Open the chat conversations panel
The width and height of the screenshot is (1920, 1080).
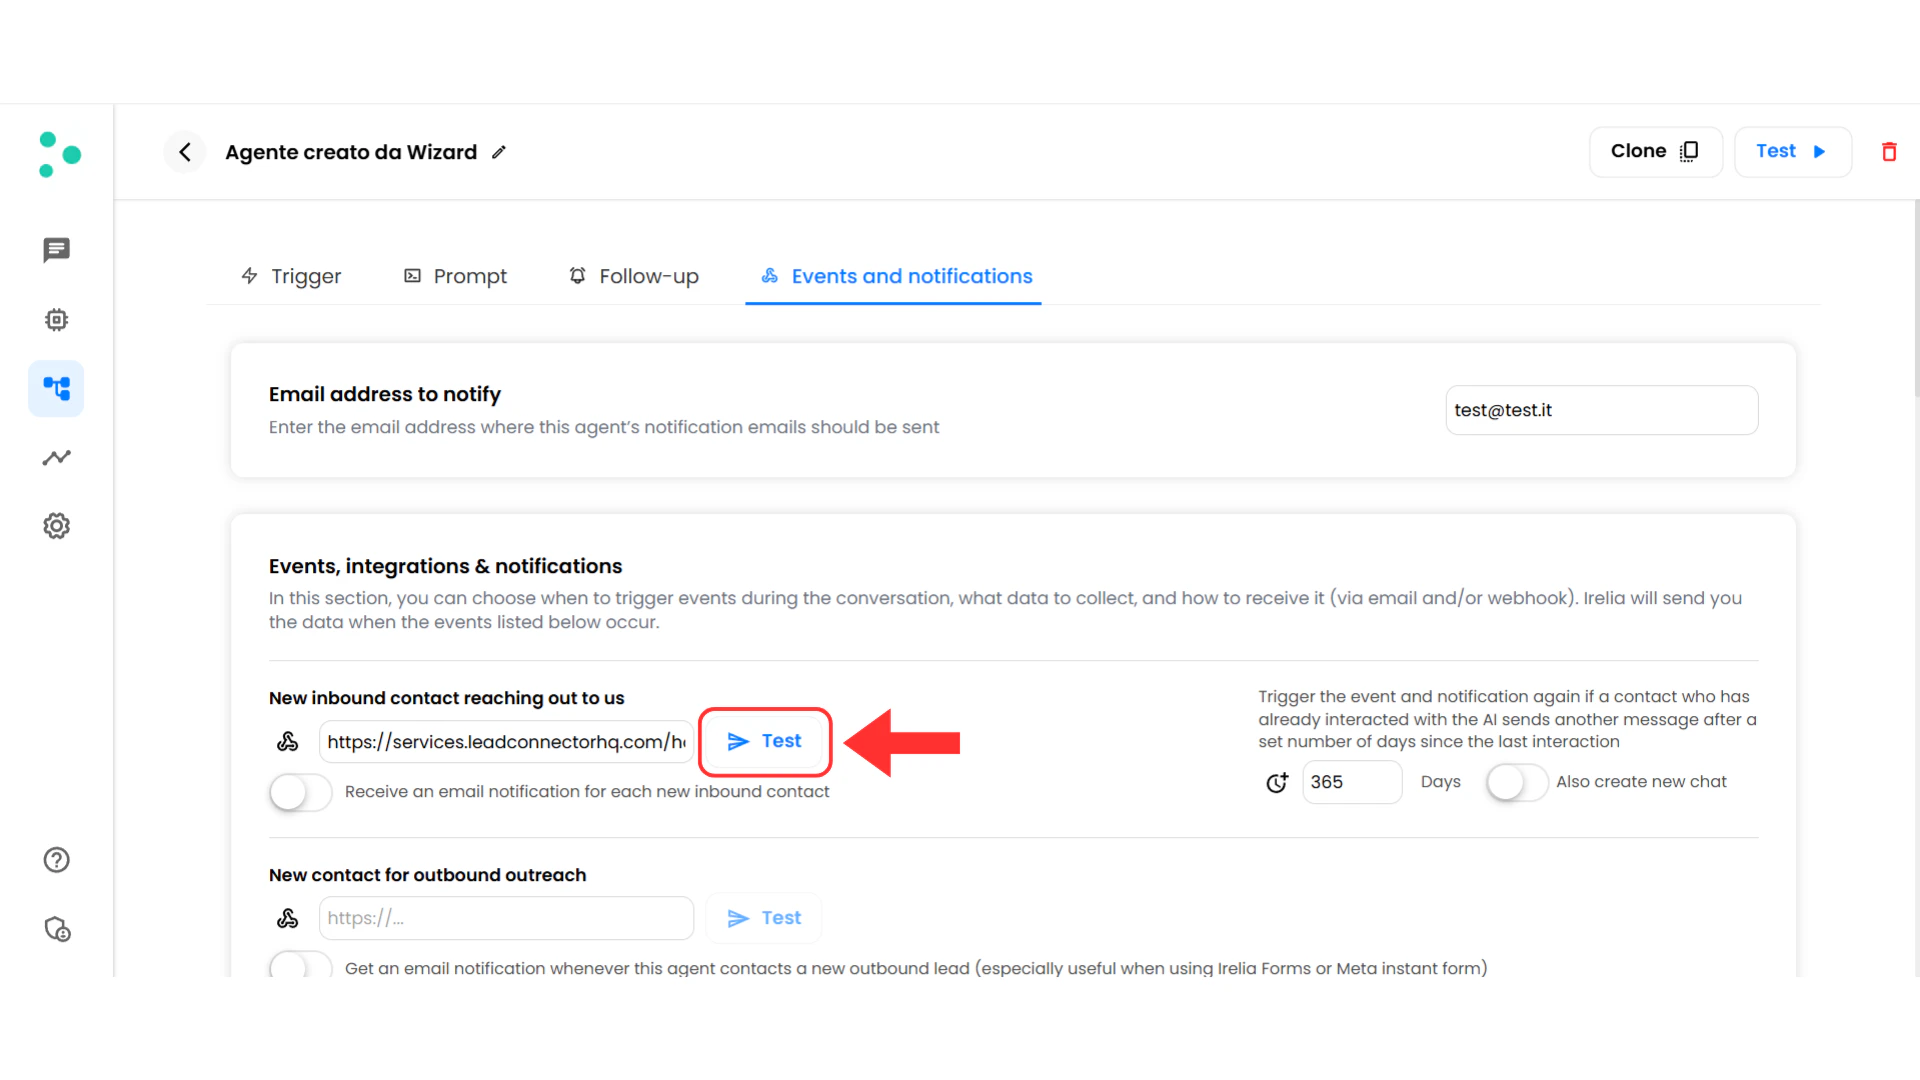pyautogui.click(x=56, y=250)
